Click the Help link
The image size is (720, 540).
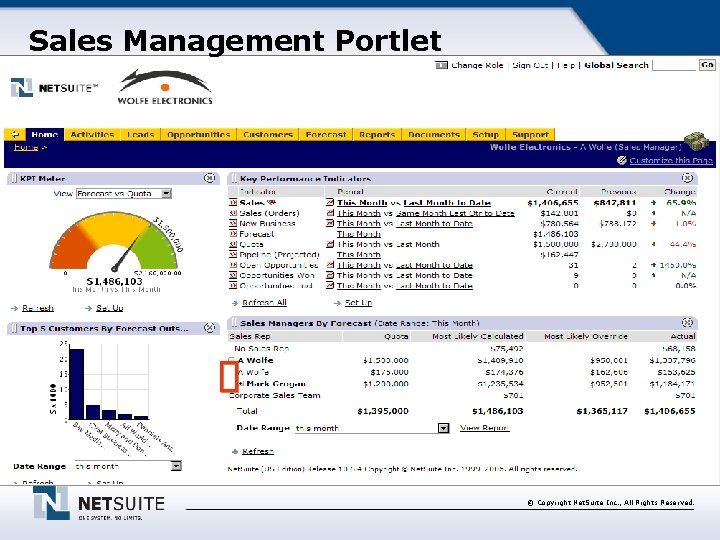(x=566, y=65)
